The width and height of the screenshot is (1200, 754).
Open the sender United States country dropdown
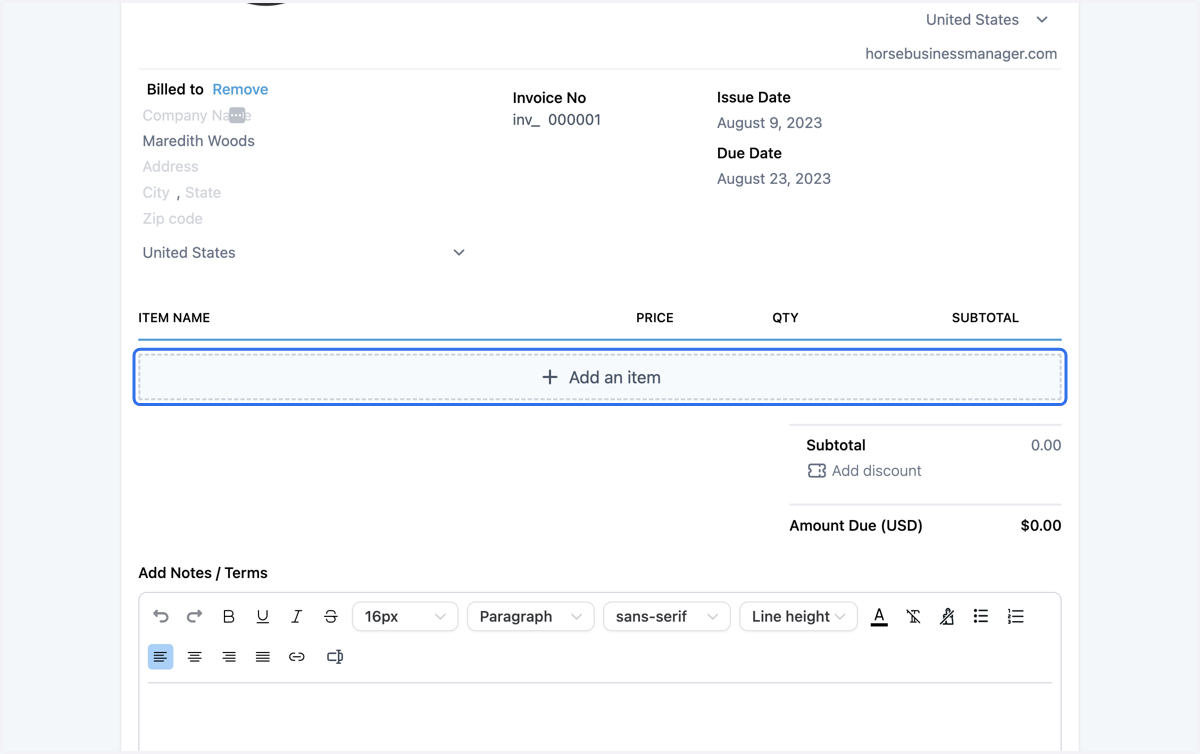click(987, 19)
